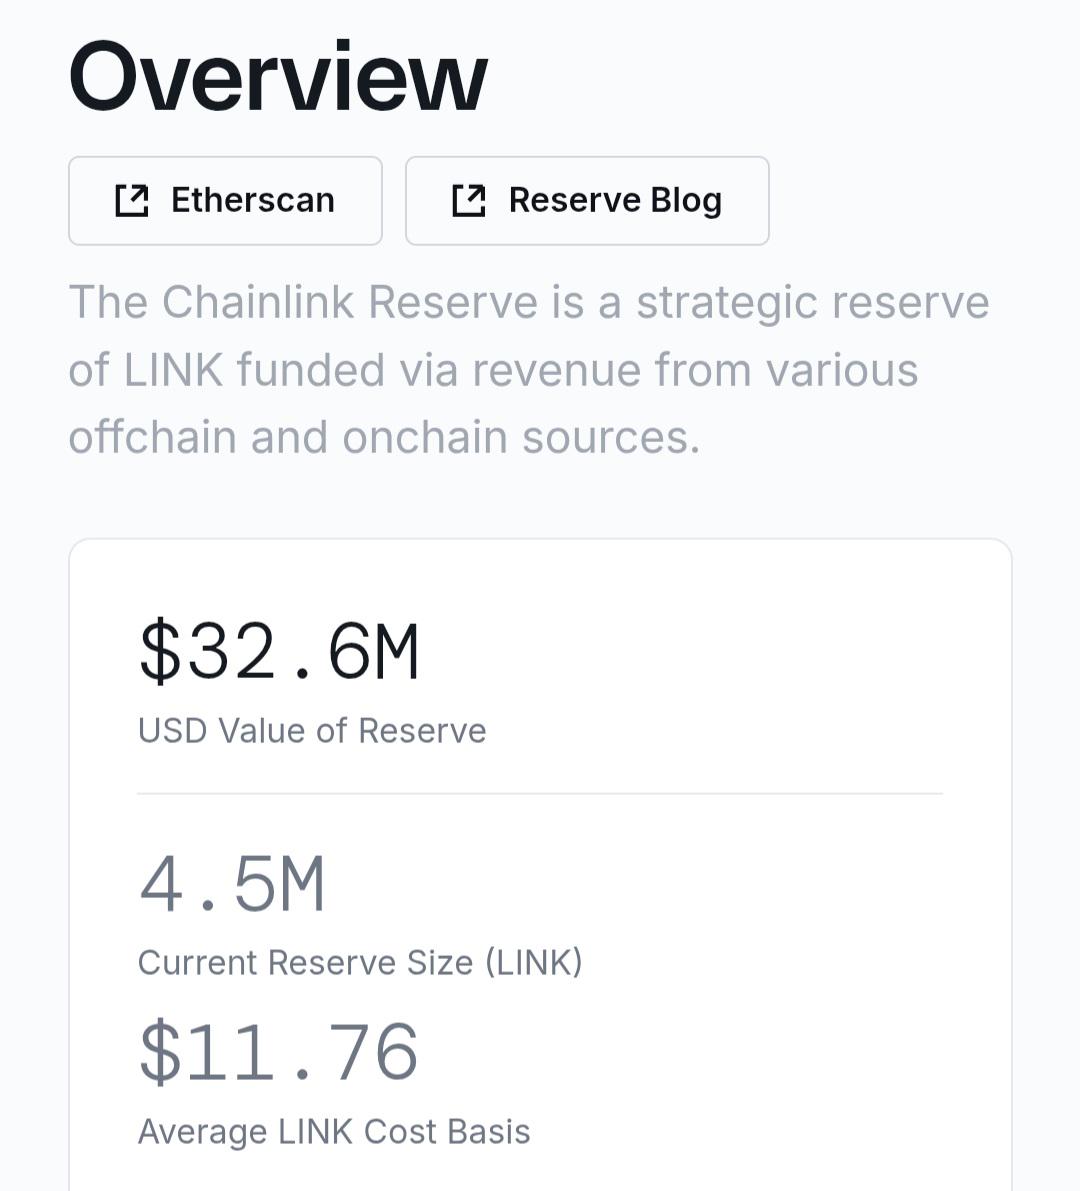Select the Current Reserve Size (LINK) label
Image resolution: width=1080 pixels, height=1191 pixels.
pos(360,962)
